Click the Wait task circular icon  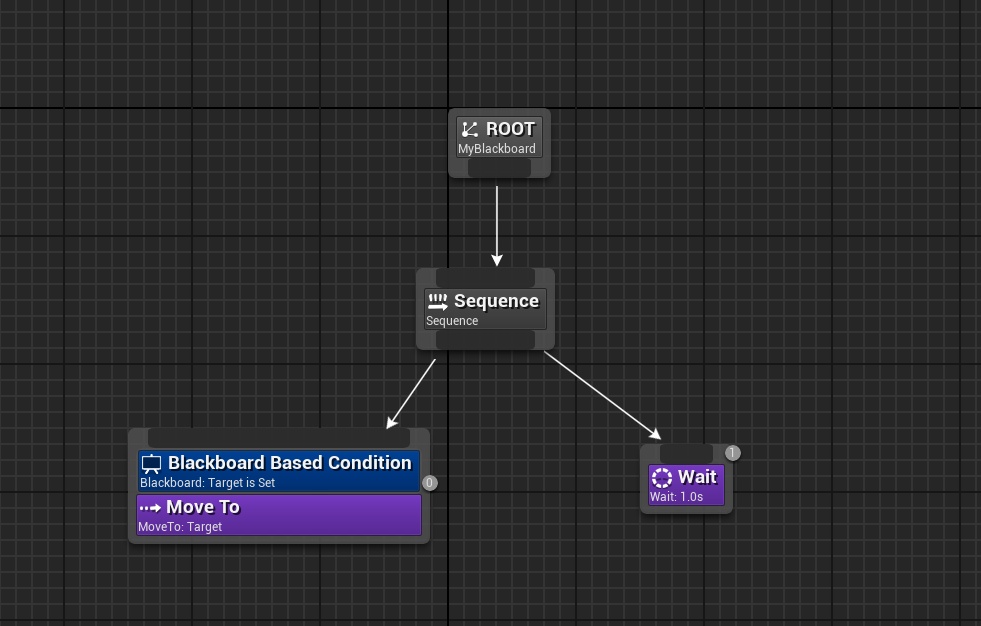662,478
